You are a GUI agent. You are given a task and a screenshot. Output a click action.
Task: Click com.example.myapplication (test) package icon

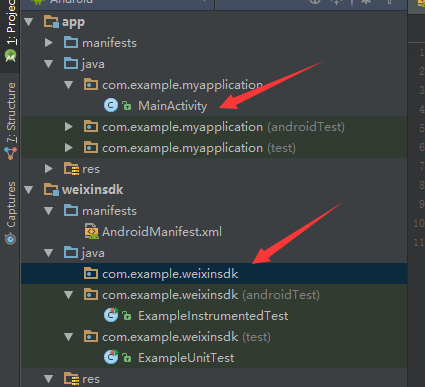point(91,148)
